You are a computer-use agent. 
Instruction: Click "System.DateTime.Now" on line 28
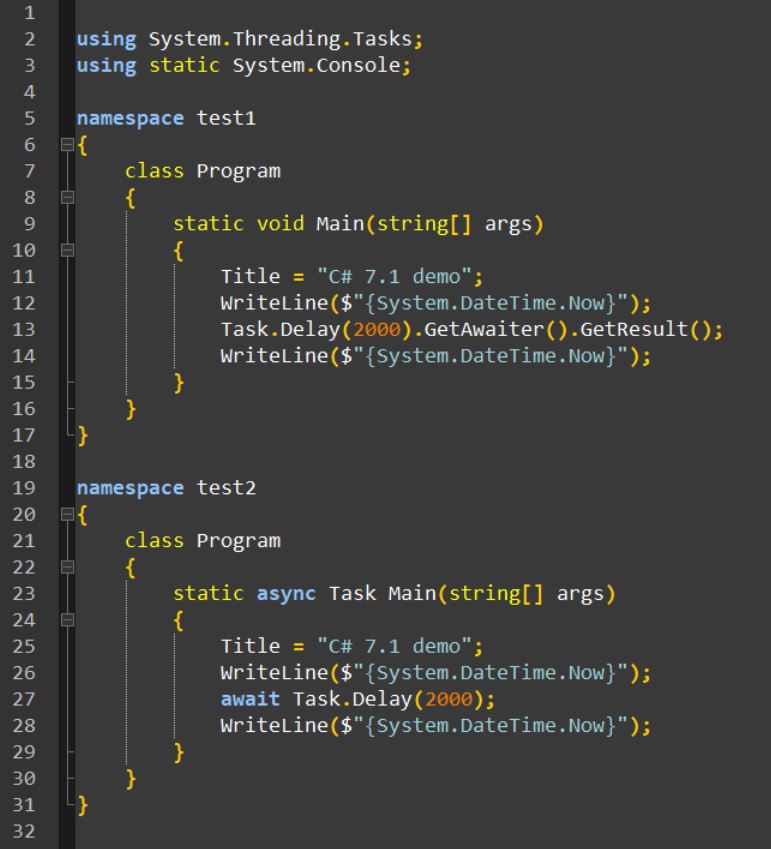click(x=490, y=726)
